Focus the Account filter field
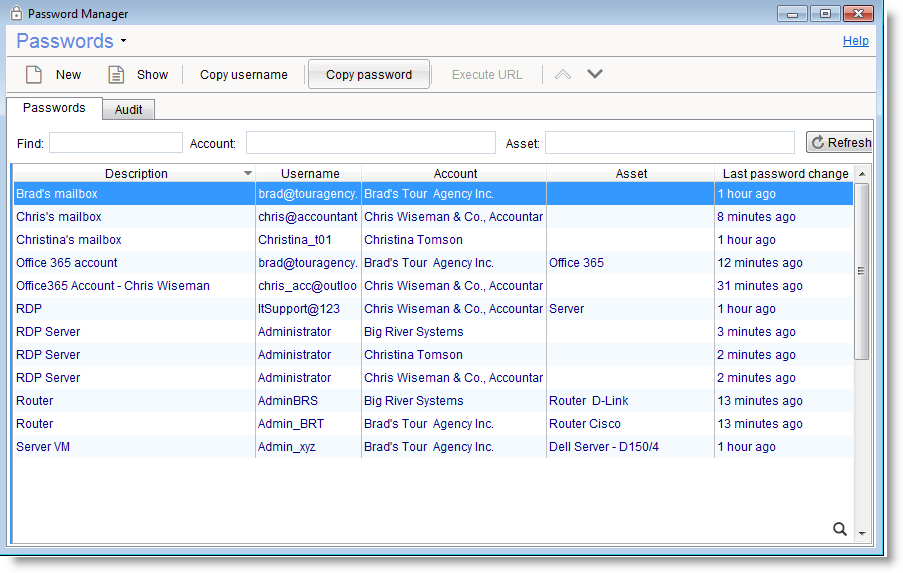 pyautogui.click(x=370, y=143)
